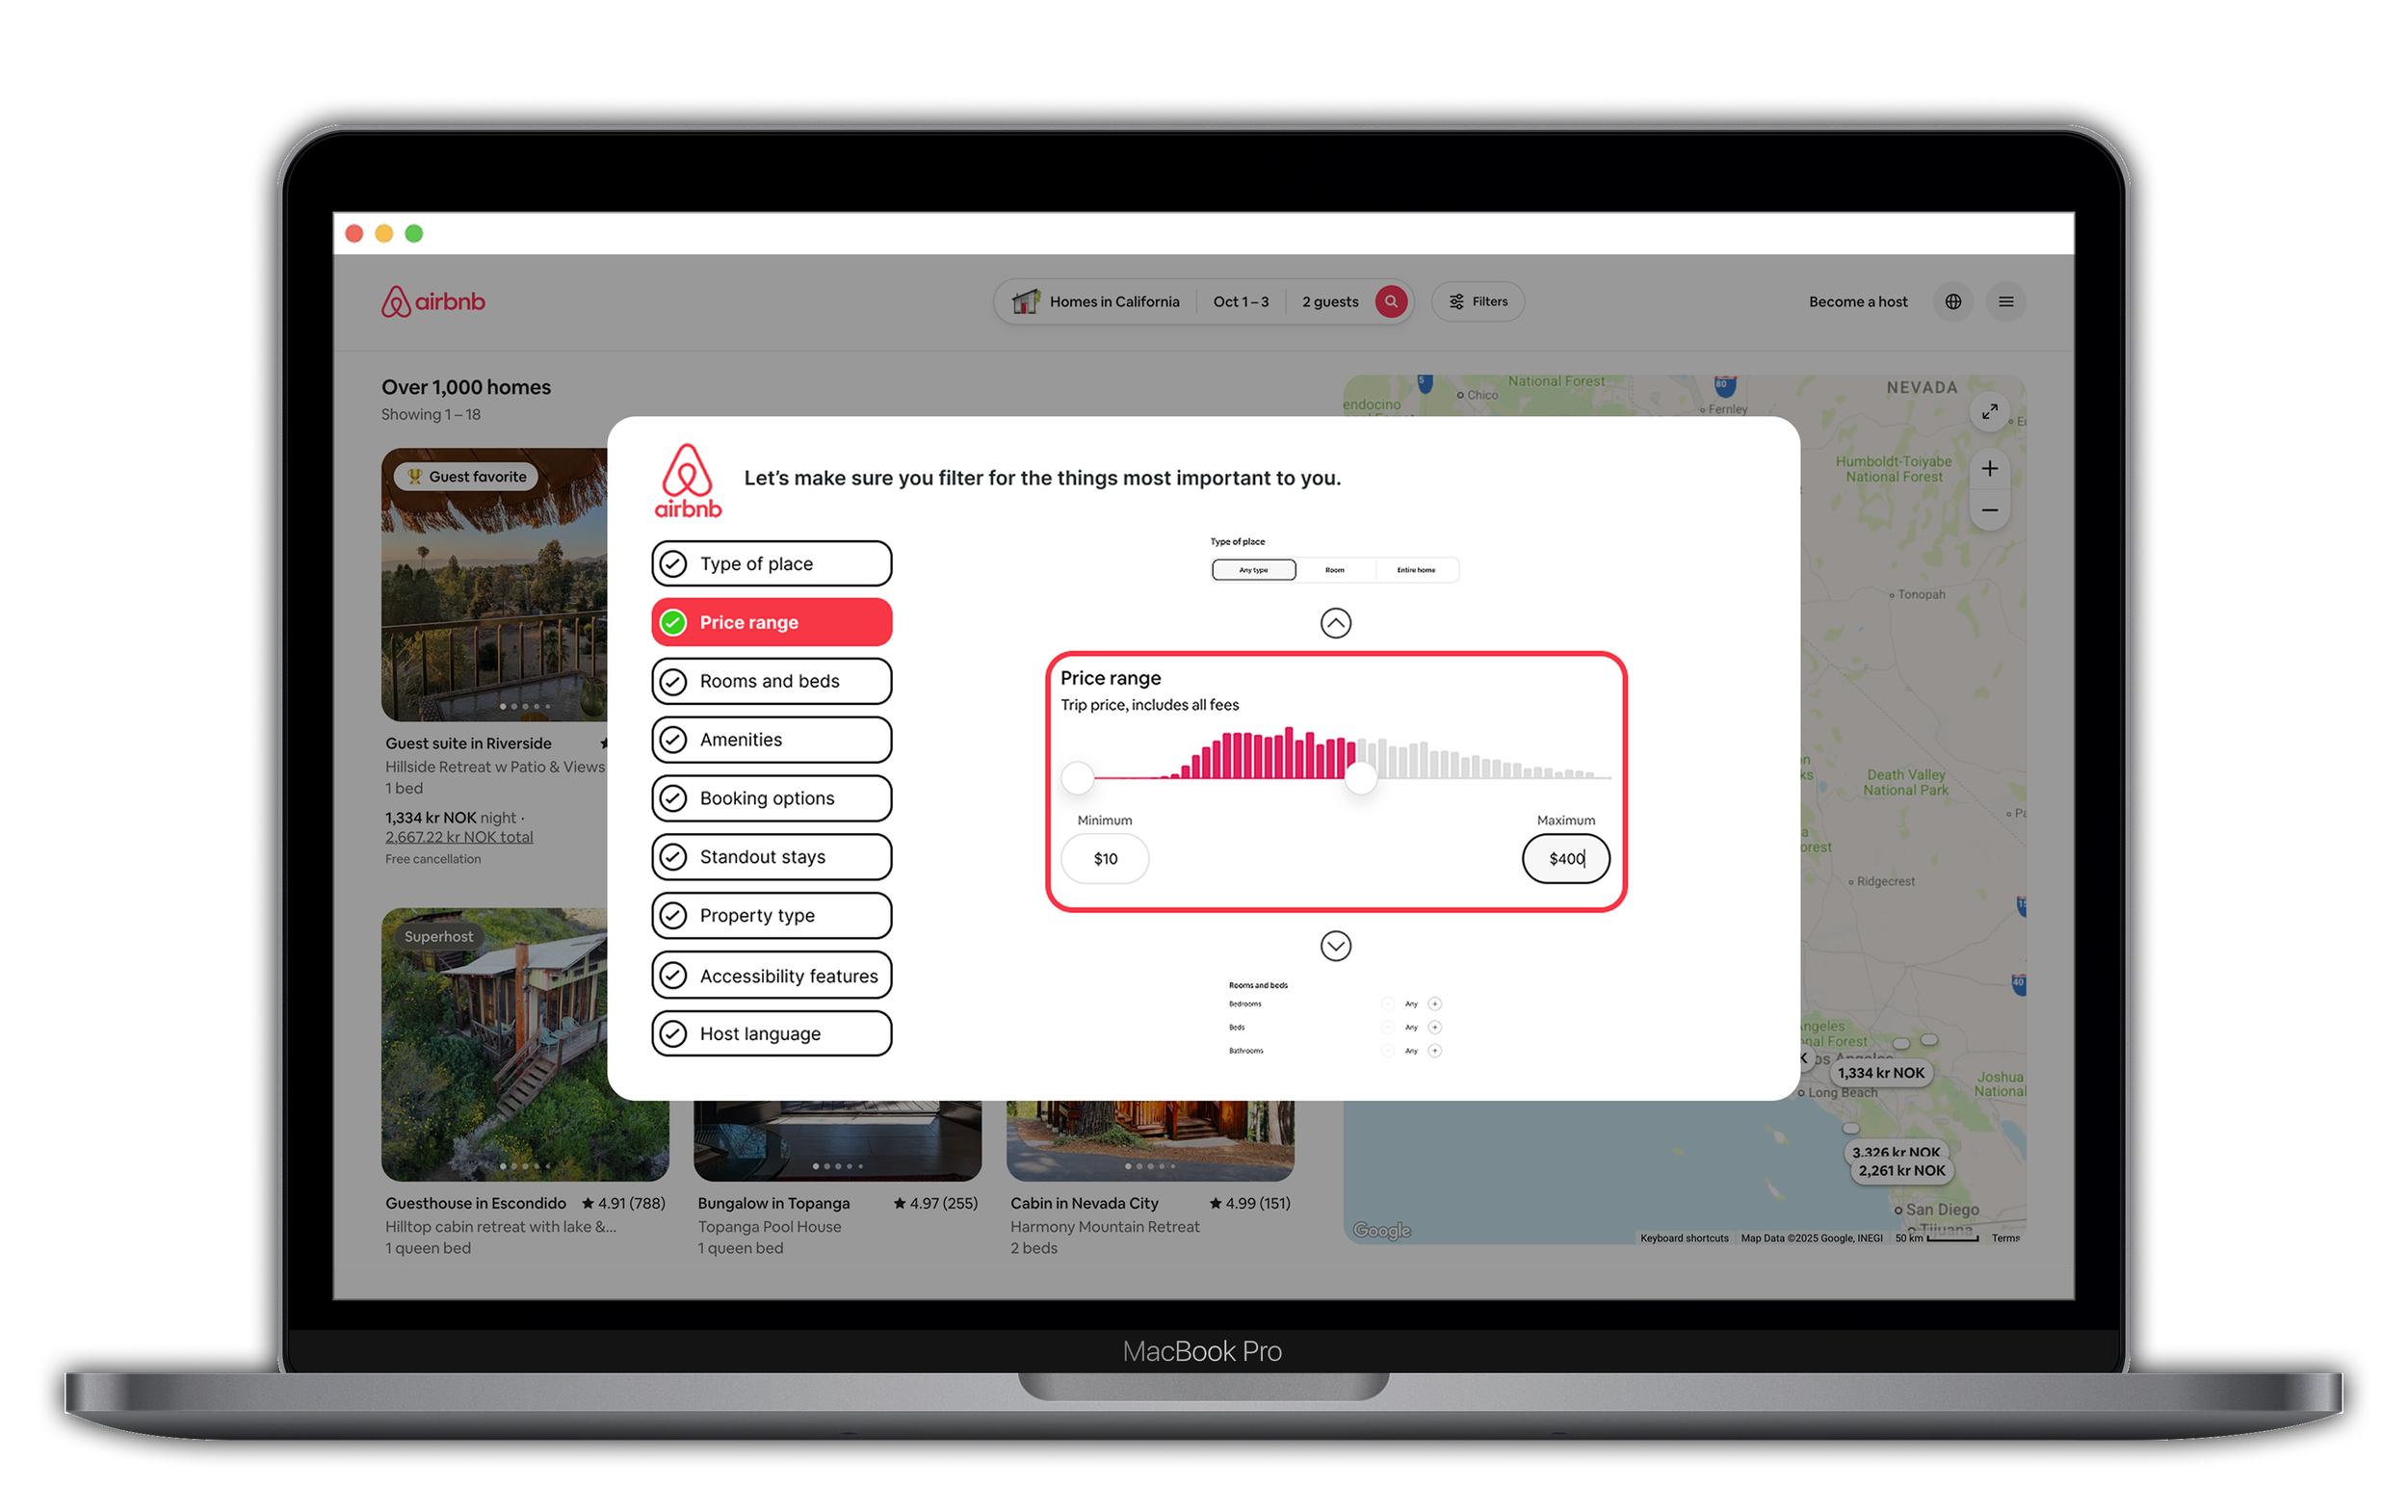Click the maximum price slider handle

(1361, 777)
